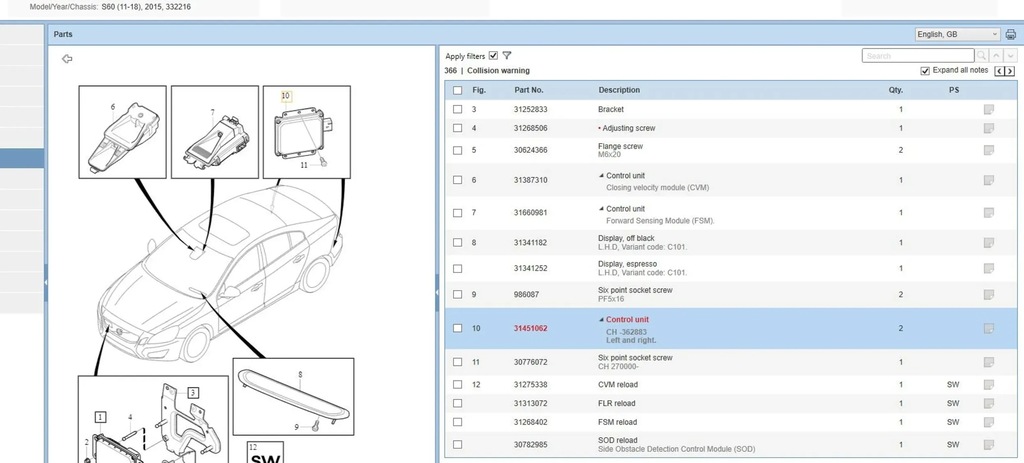Toggle Expand all notes checkbox

point(925,71)
